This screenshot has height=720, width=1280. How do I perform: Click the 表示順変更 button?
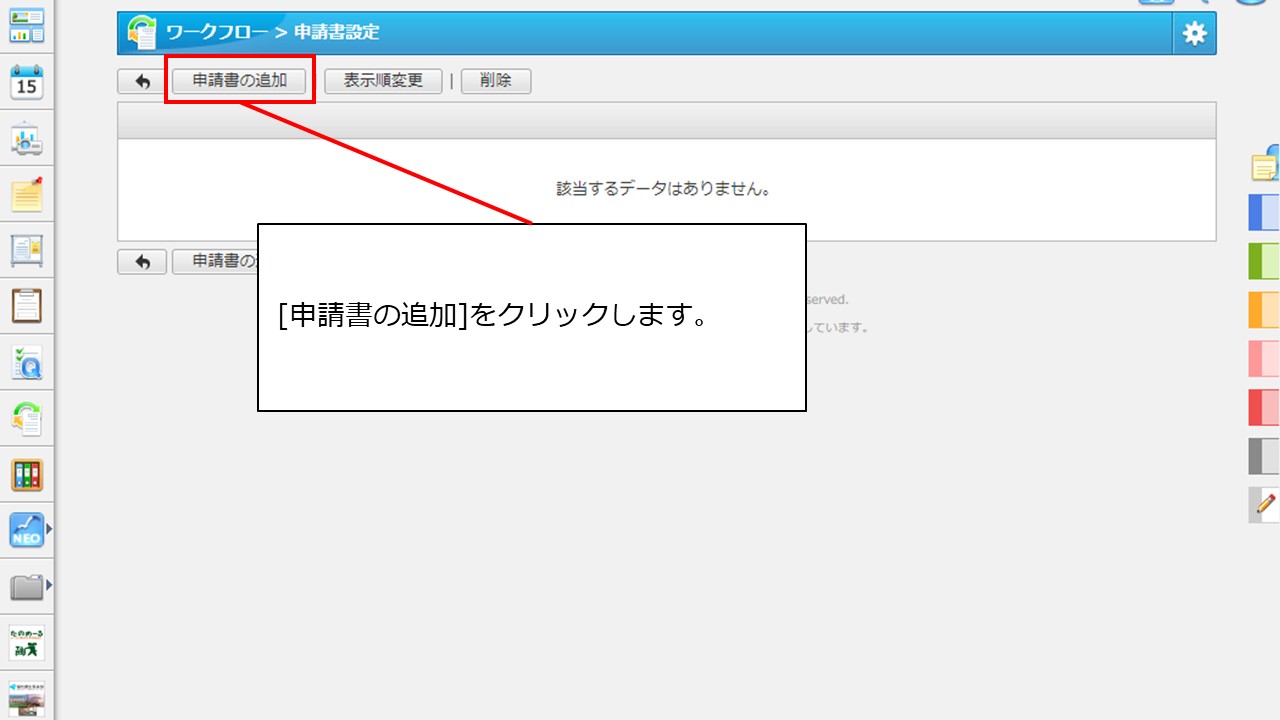pyautogui.click(x=383, y=81)
